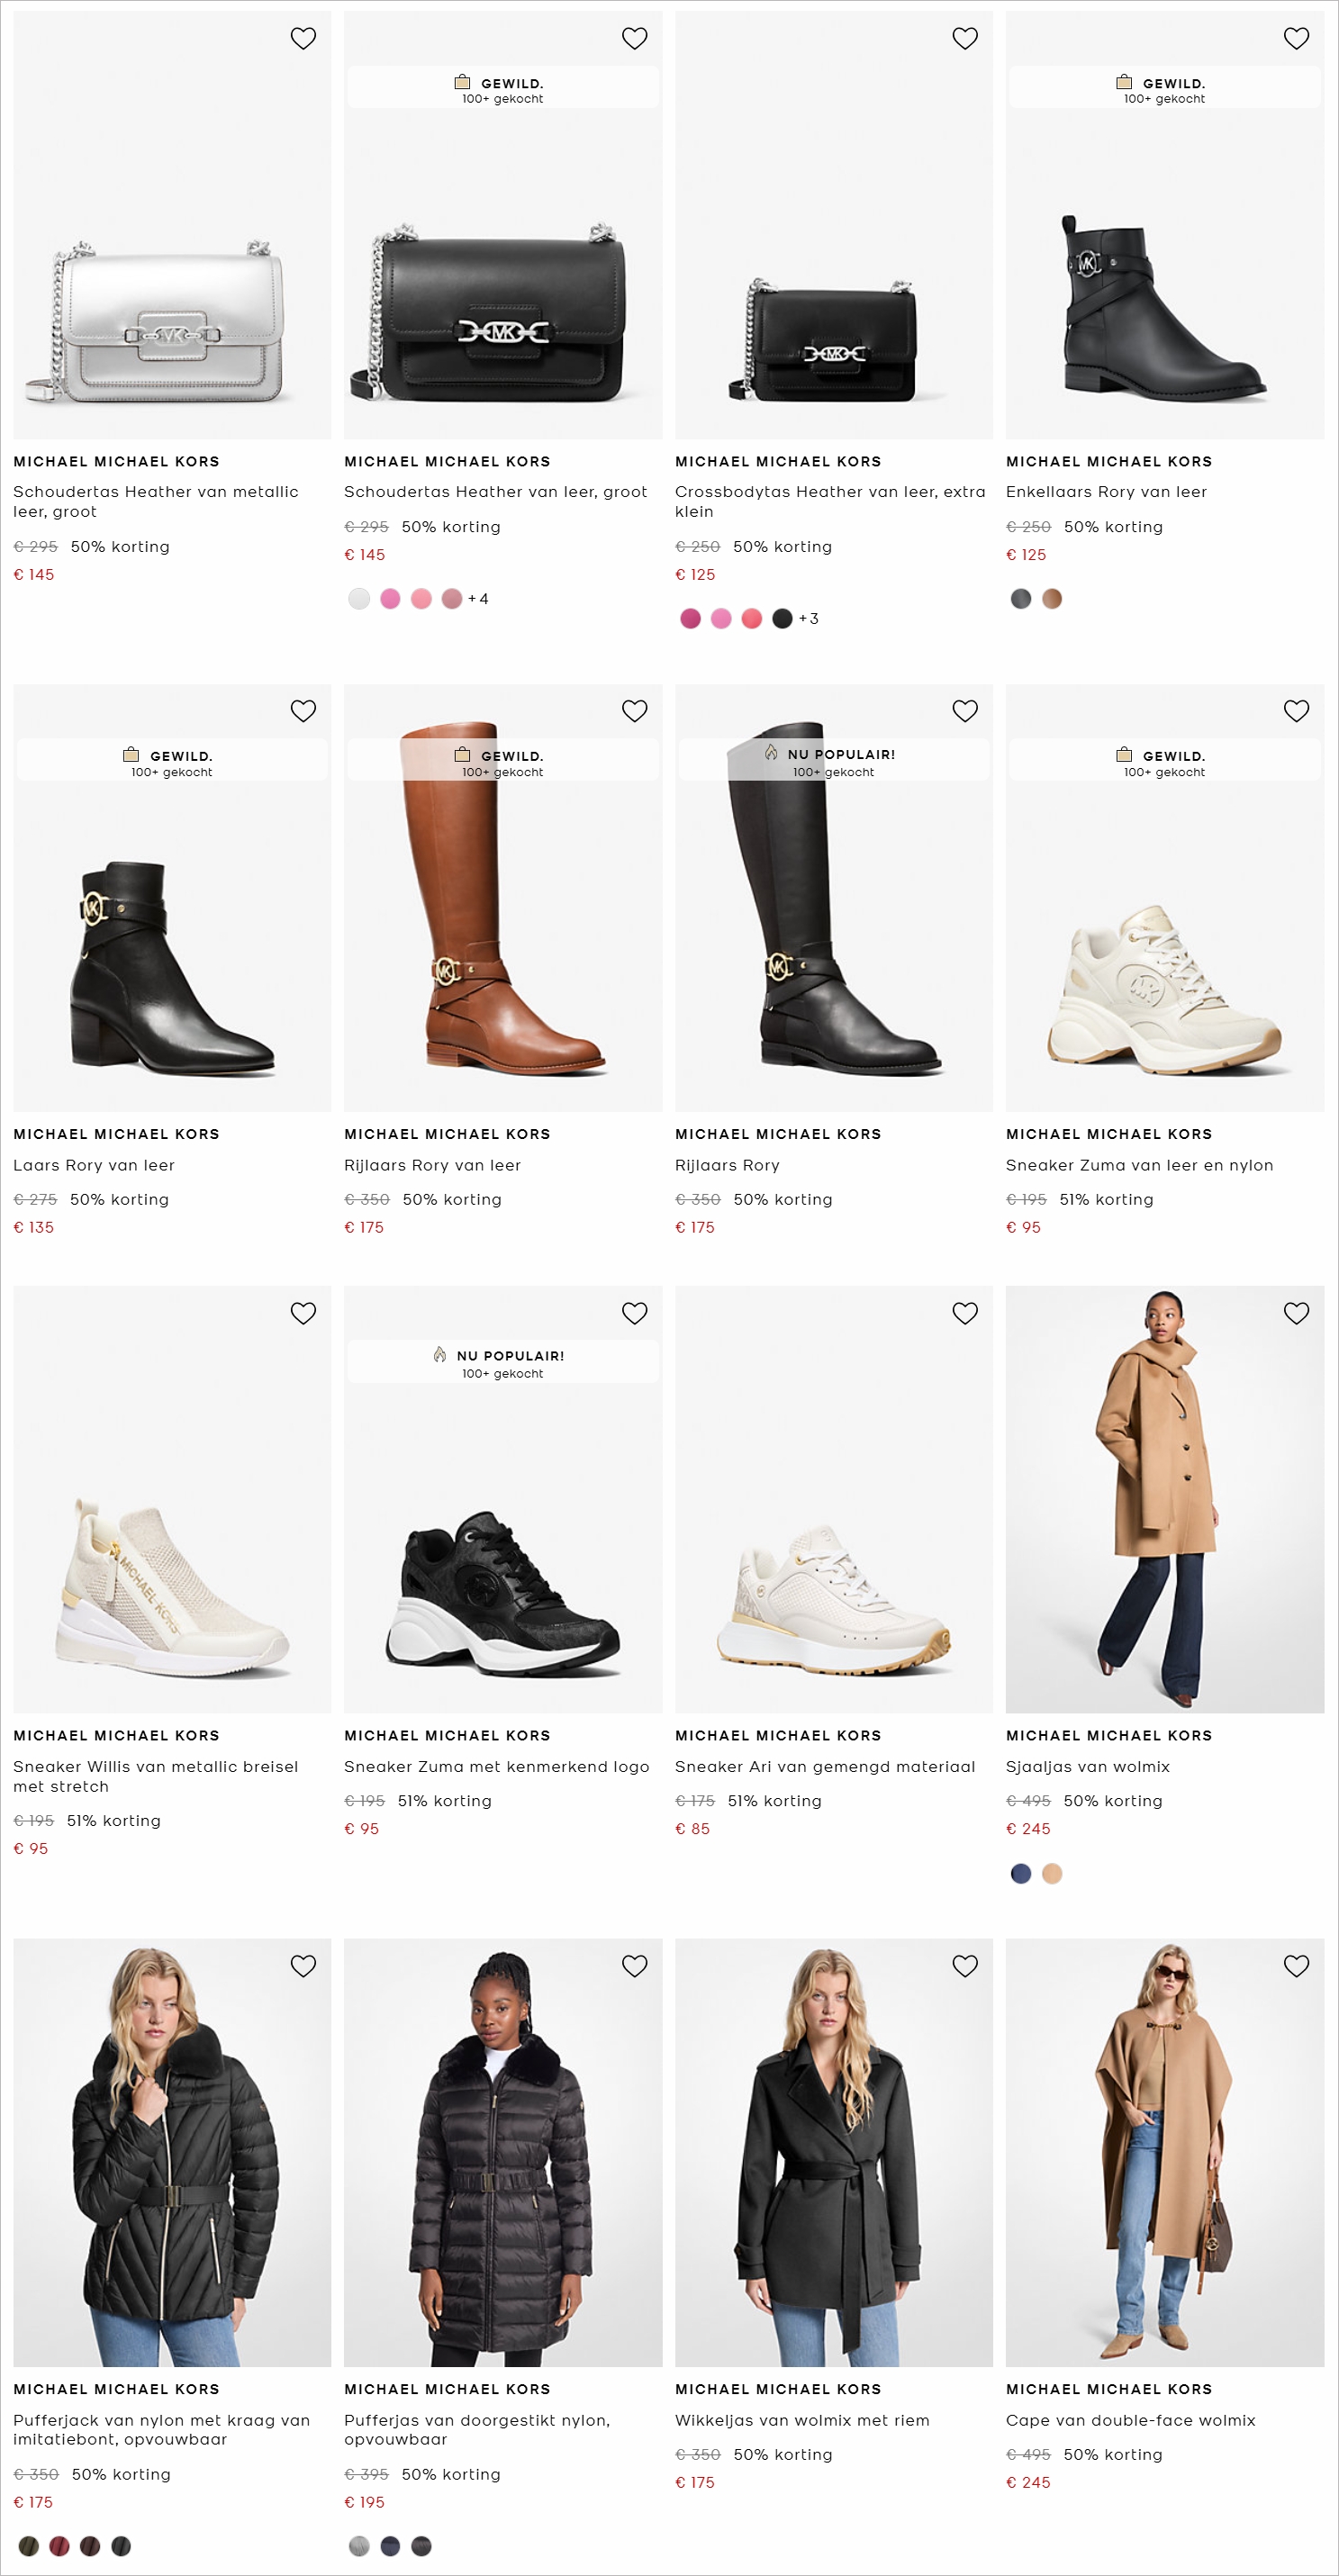Pick the dark red swatch for Pufferjack
This screenshot has height=2576, width=1339.
[60, 2546]
